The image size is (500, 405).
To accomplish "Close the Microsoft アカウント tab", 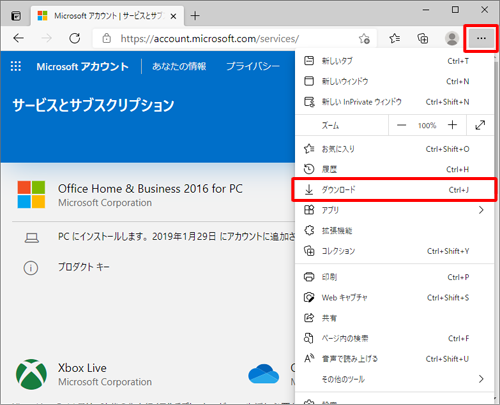I will click(173, 16).
